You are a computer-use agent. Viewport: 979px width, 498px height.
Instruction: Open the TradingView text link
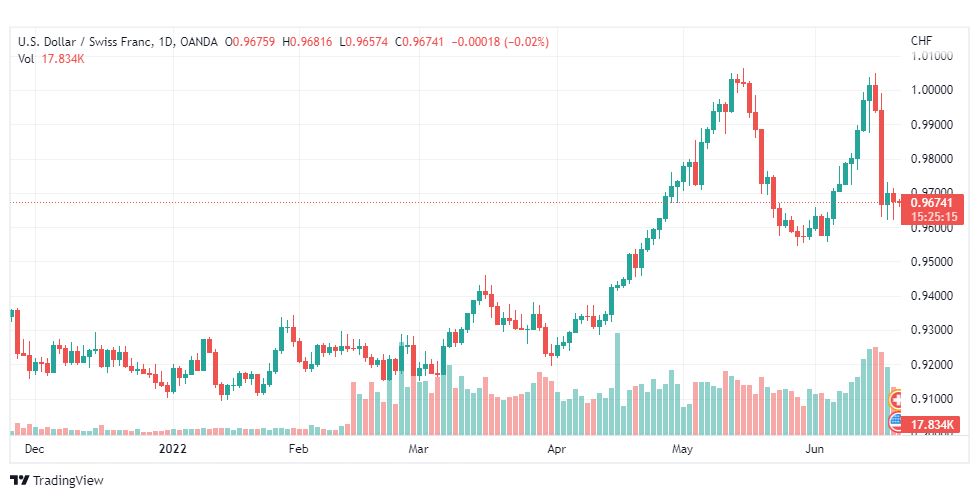68,481
